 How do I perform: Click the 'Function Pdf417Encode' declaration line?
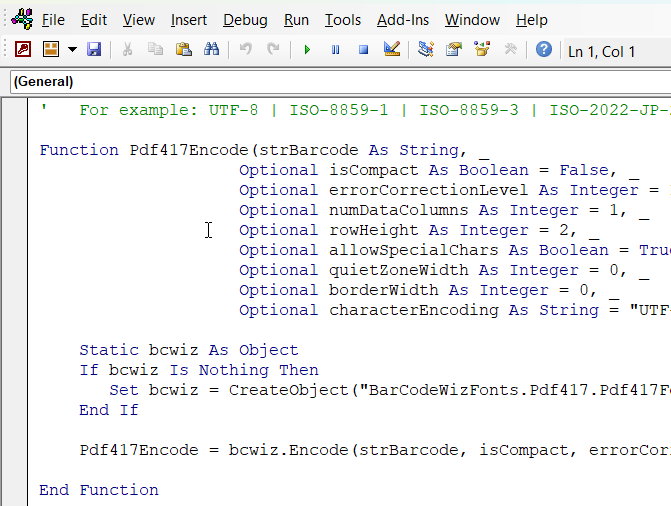tap(264, 150)
